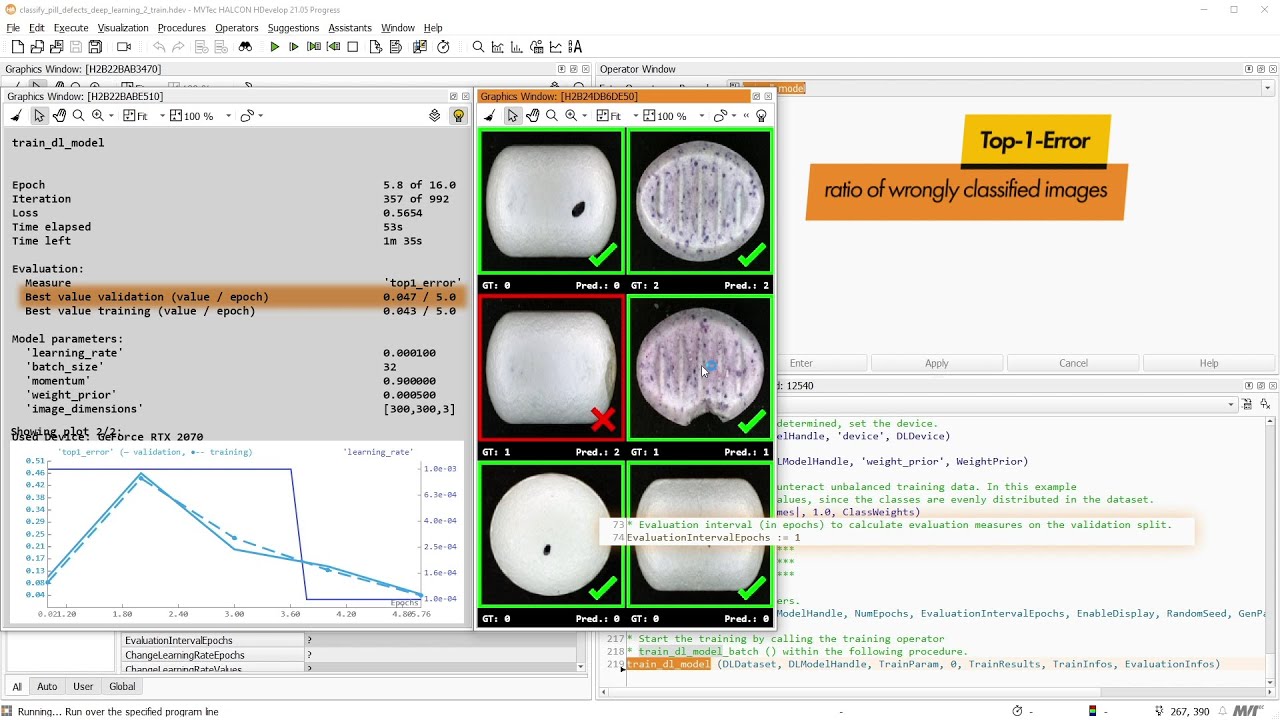The width and height of the screenshot is (1280, 720).
Task: Expand hidden toolbar items chevron in window H2B24DB6DE50
Action: (746, 116)
